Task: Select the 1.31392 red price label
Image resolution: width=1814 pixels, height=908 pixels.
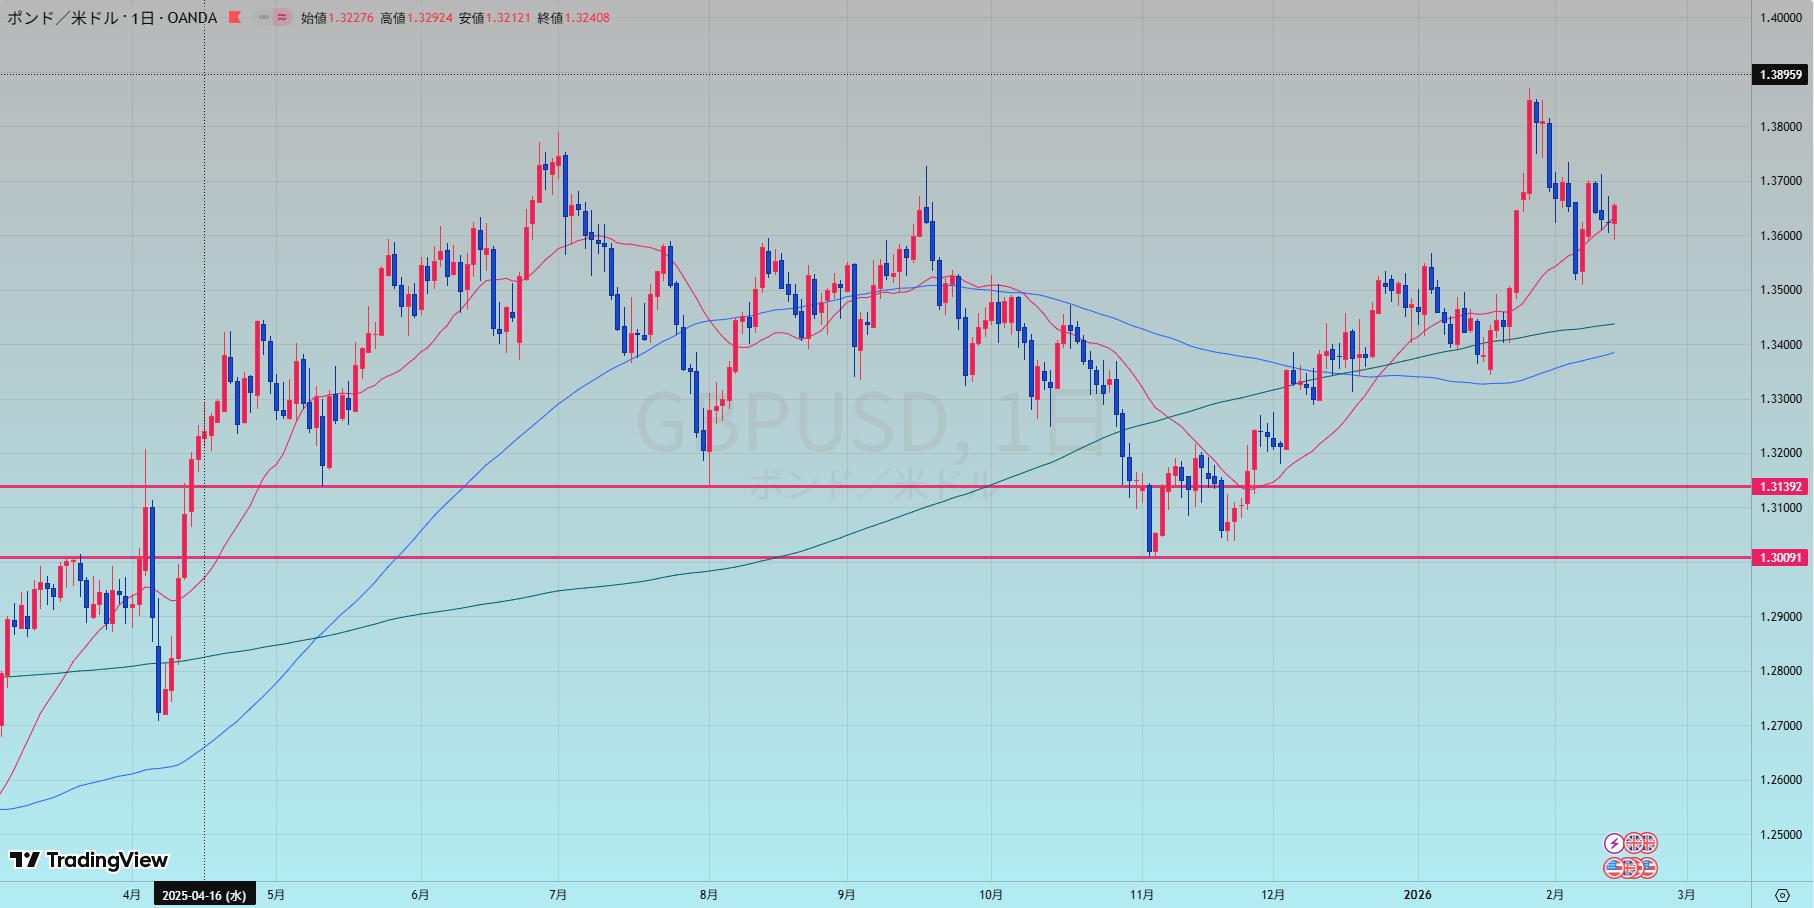Action: 1781,487
